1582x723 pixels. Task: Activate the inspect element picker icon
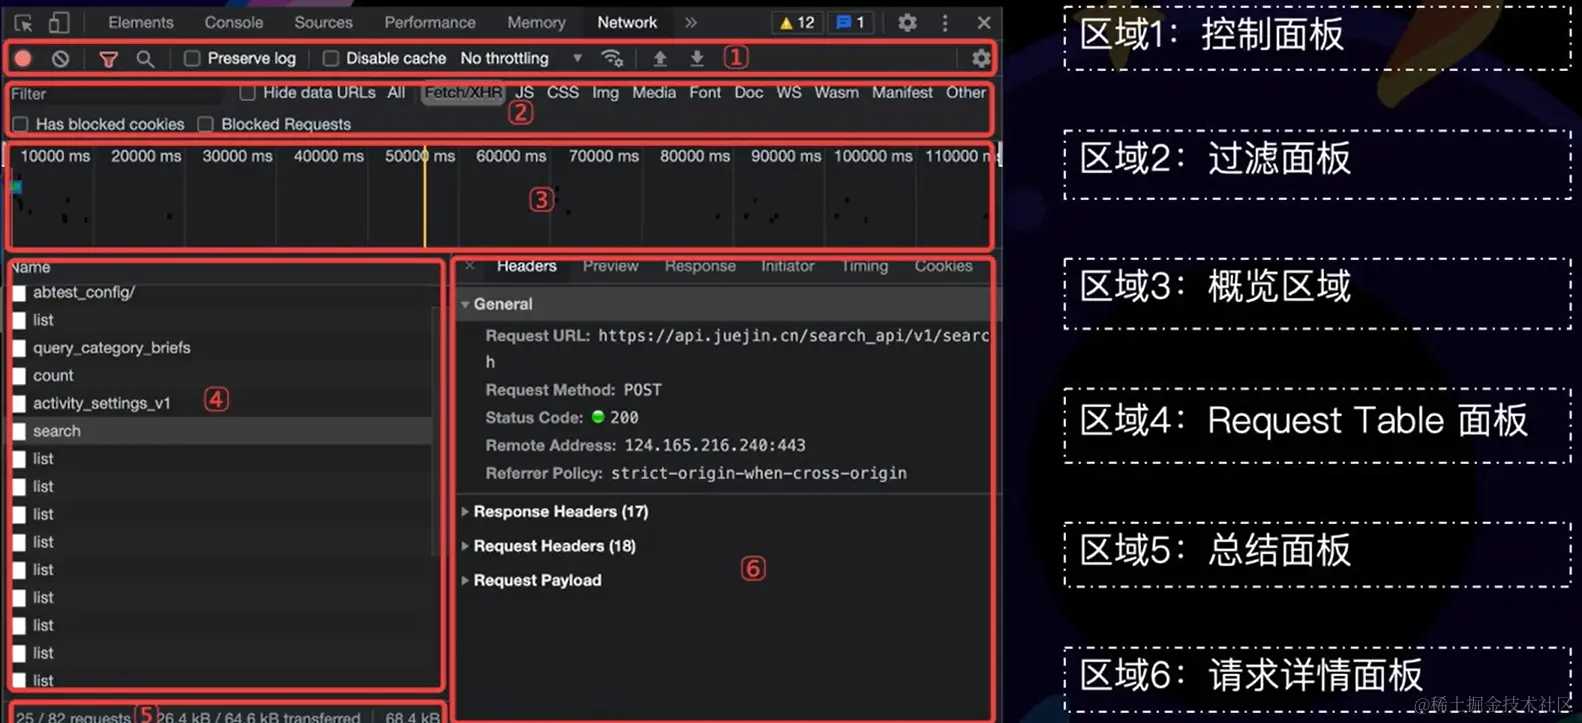click(24, 22)
